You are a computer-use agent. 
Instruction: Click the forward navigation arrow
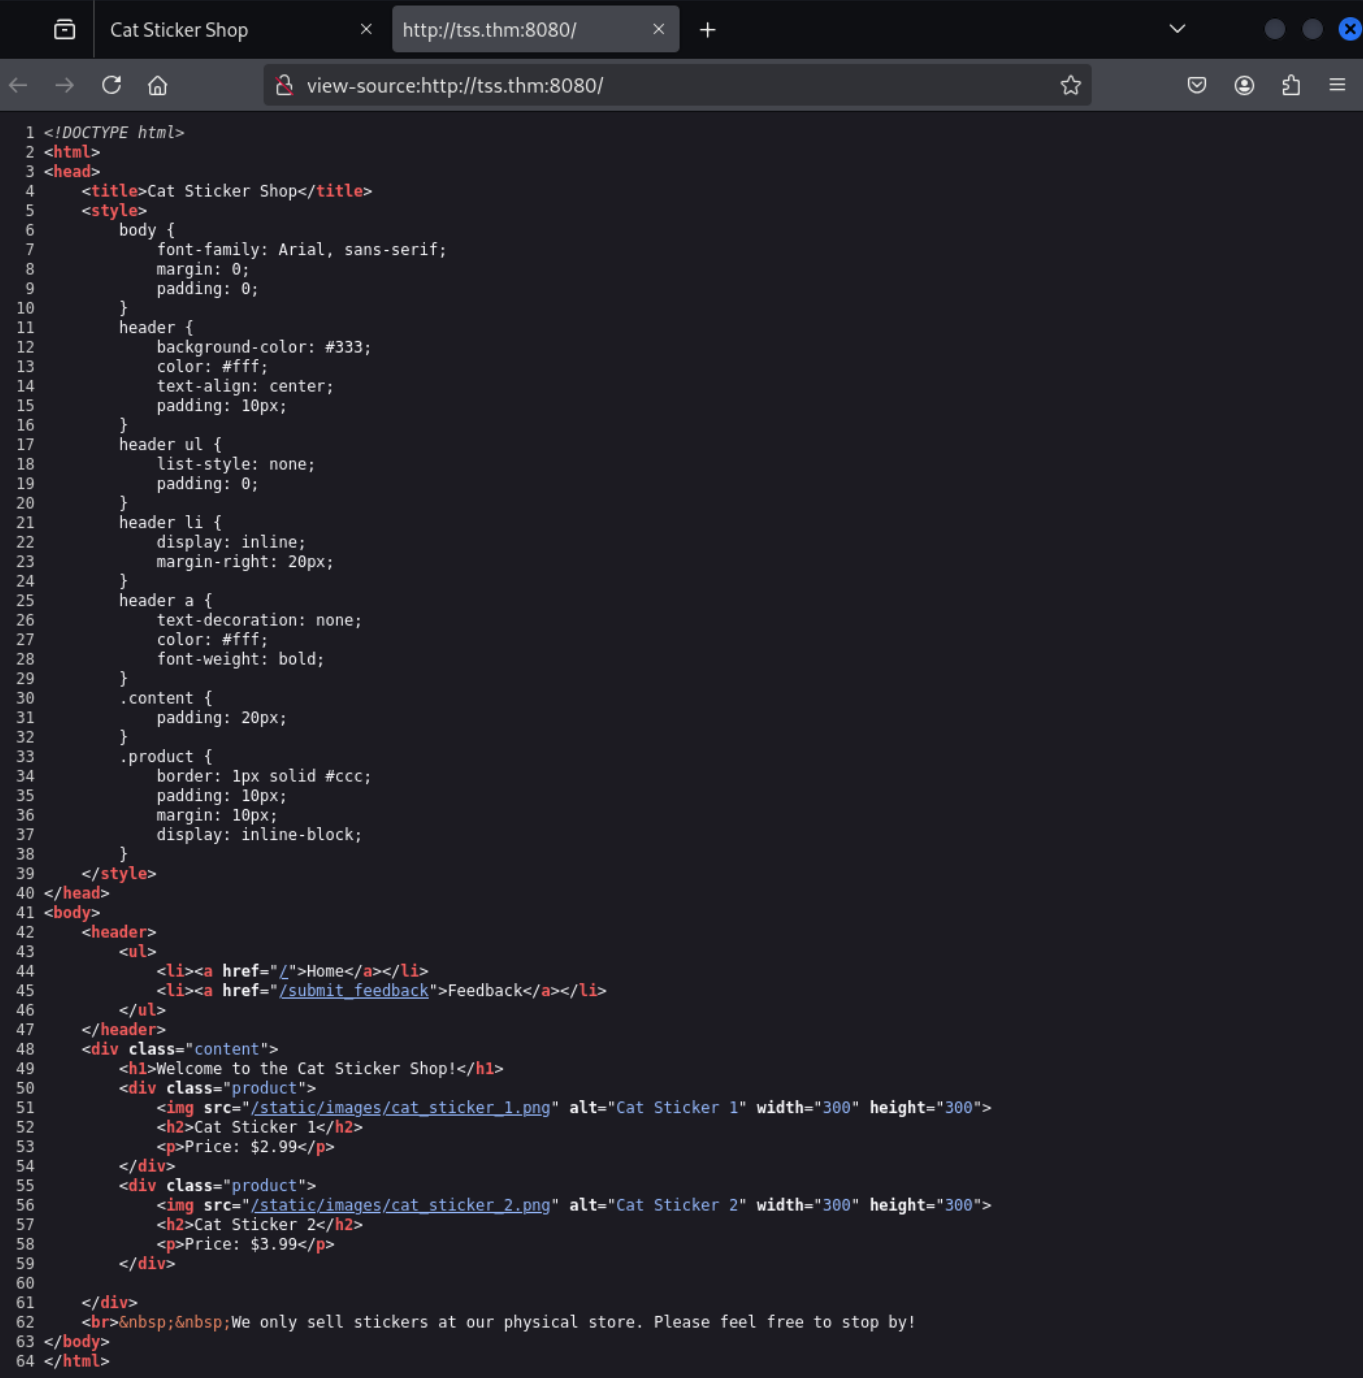click(x=65, y=86)
